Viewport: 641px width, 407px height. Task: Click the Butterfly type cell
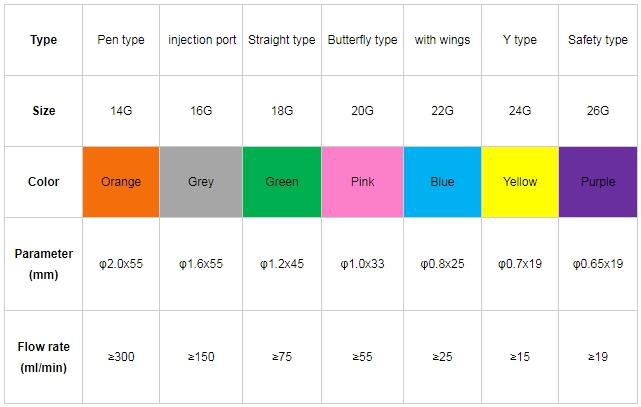[362, 40]
